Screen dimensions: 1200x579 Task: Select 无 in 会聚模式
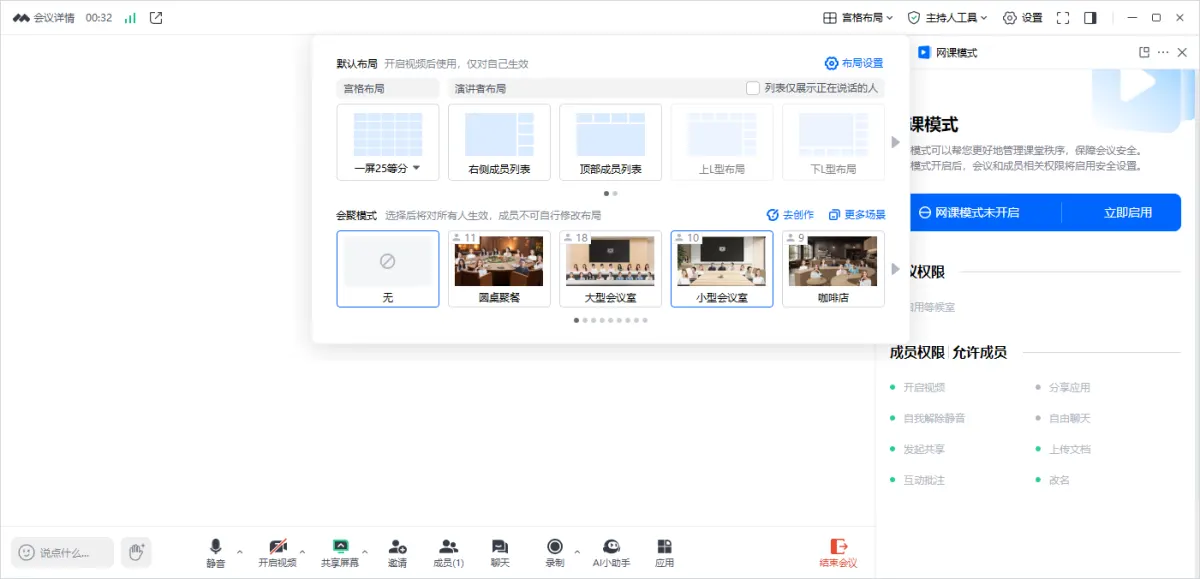(388, 269)
